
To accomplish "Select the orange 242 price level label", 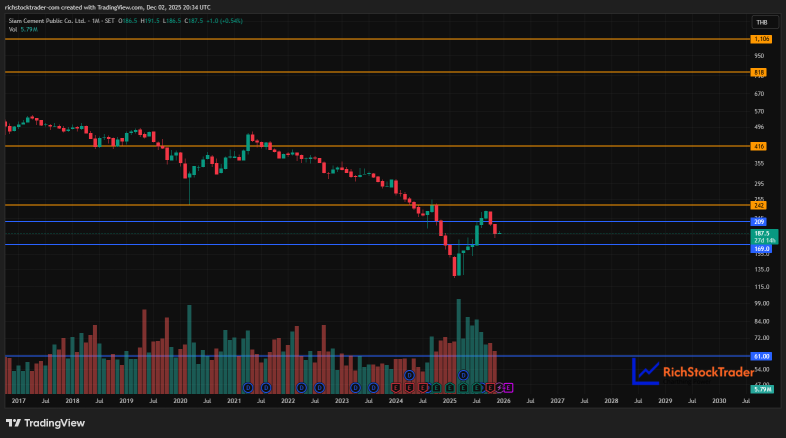I will (x=759, y=205).
